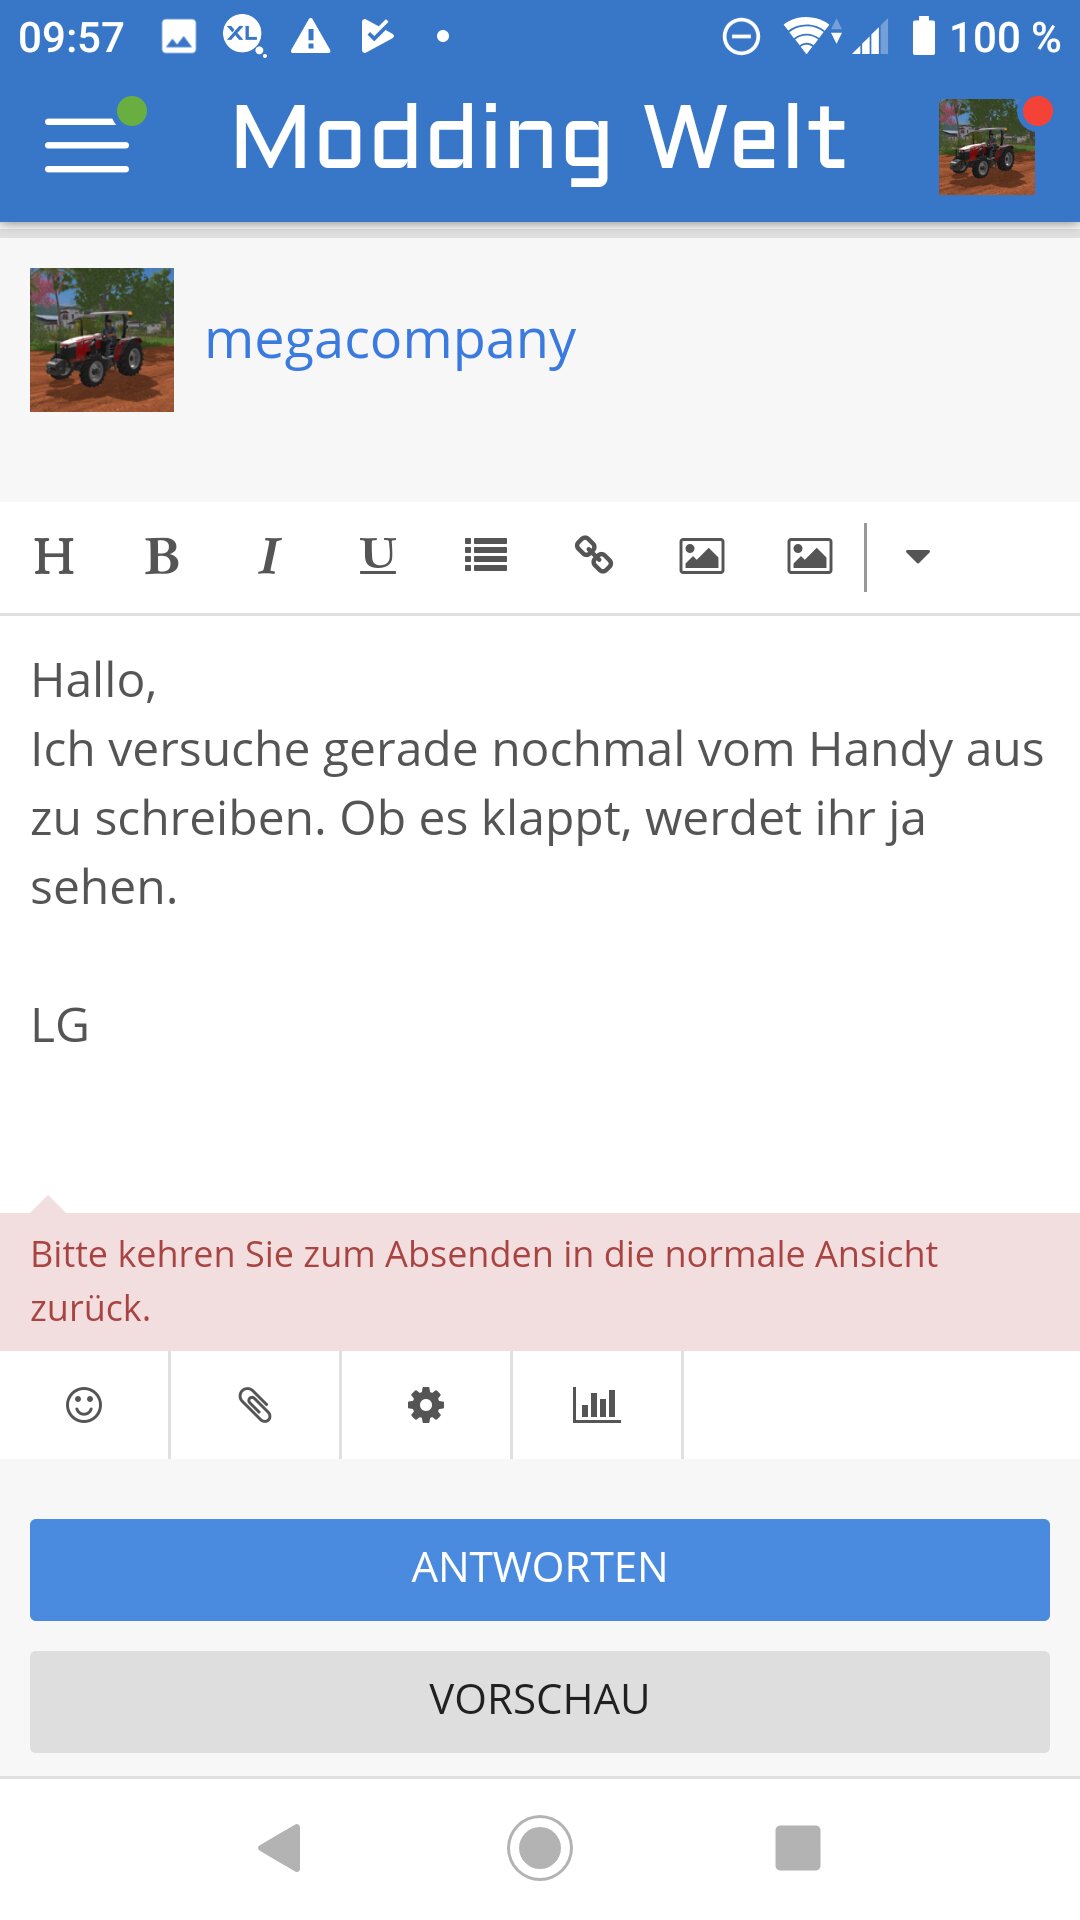Toggle underline text formatting
This screenshot has width=1080, height=1920.
tap(378, 556)
